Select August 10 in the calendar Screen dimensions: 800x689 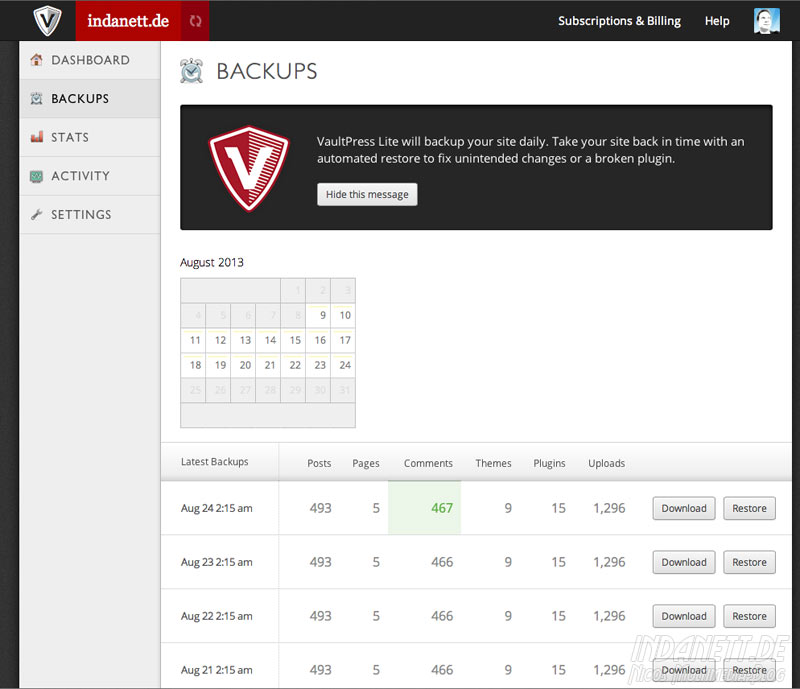(x=343, y=315)
